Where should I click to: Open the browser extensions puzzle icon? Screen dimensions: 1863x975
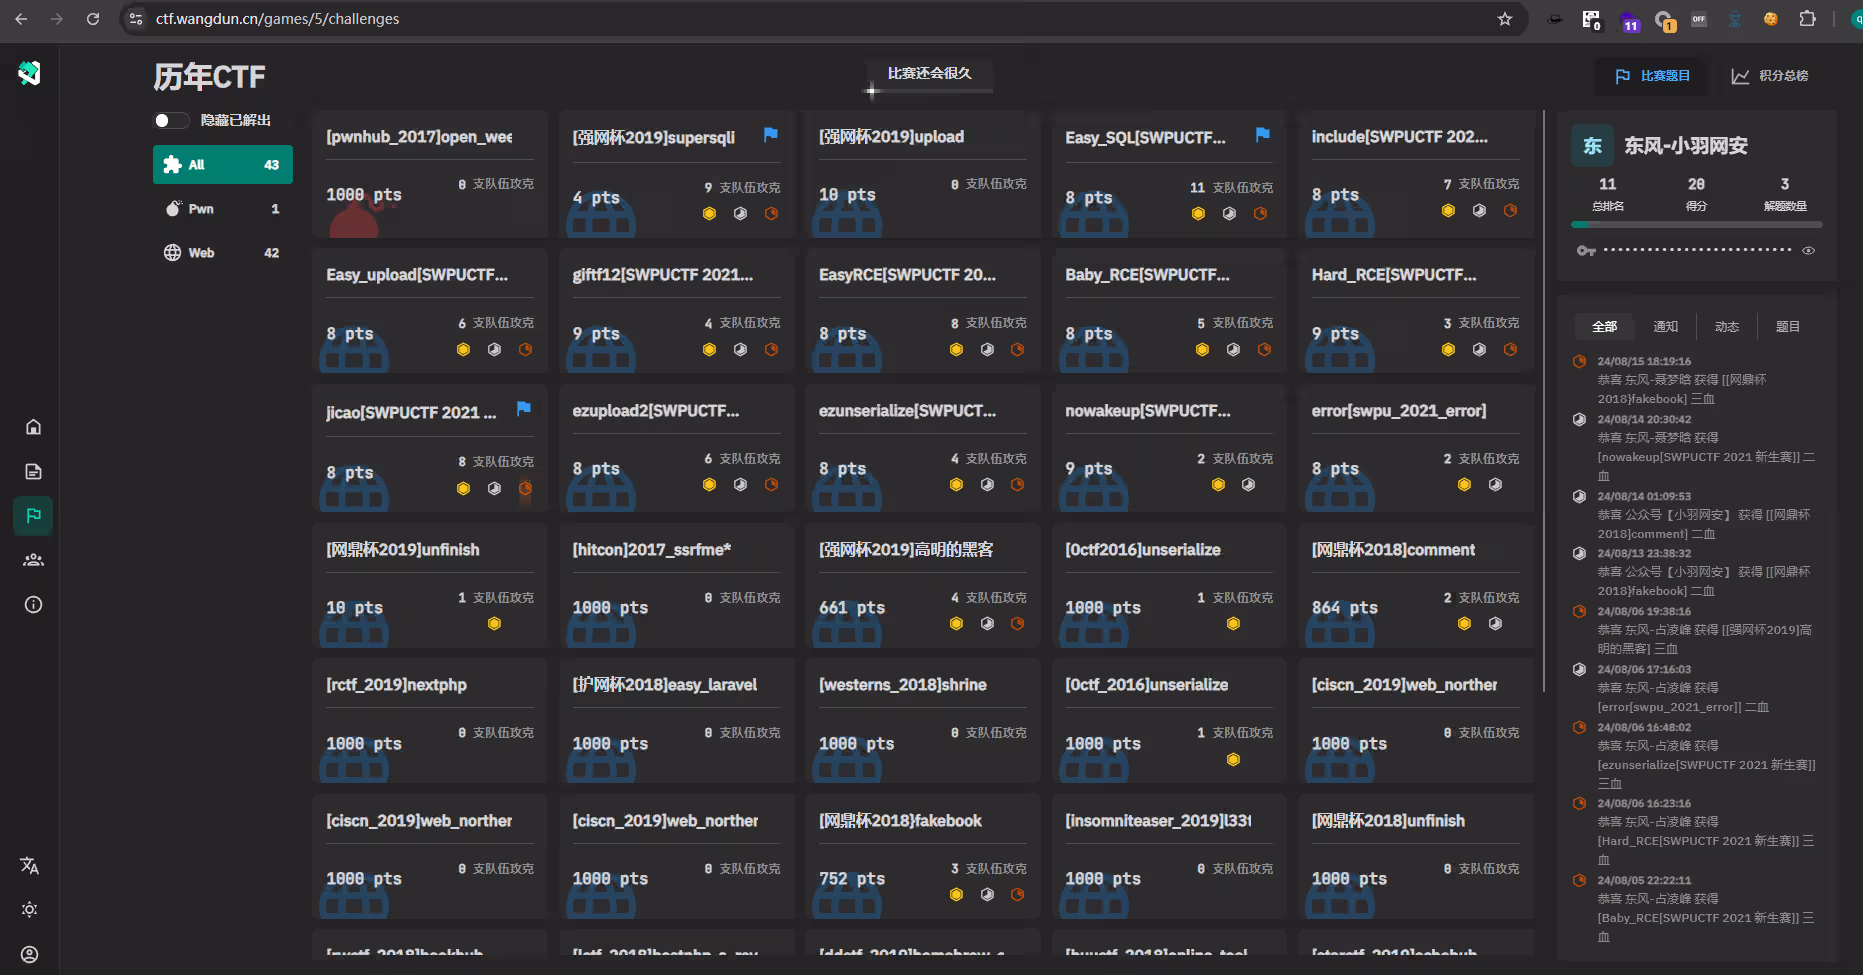[x=1807, y=19]
